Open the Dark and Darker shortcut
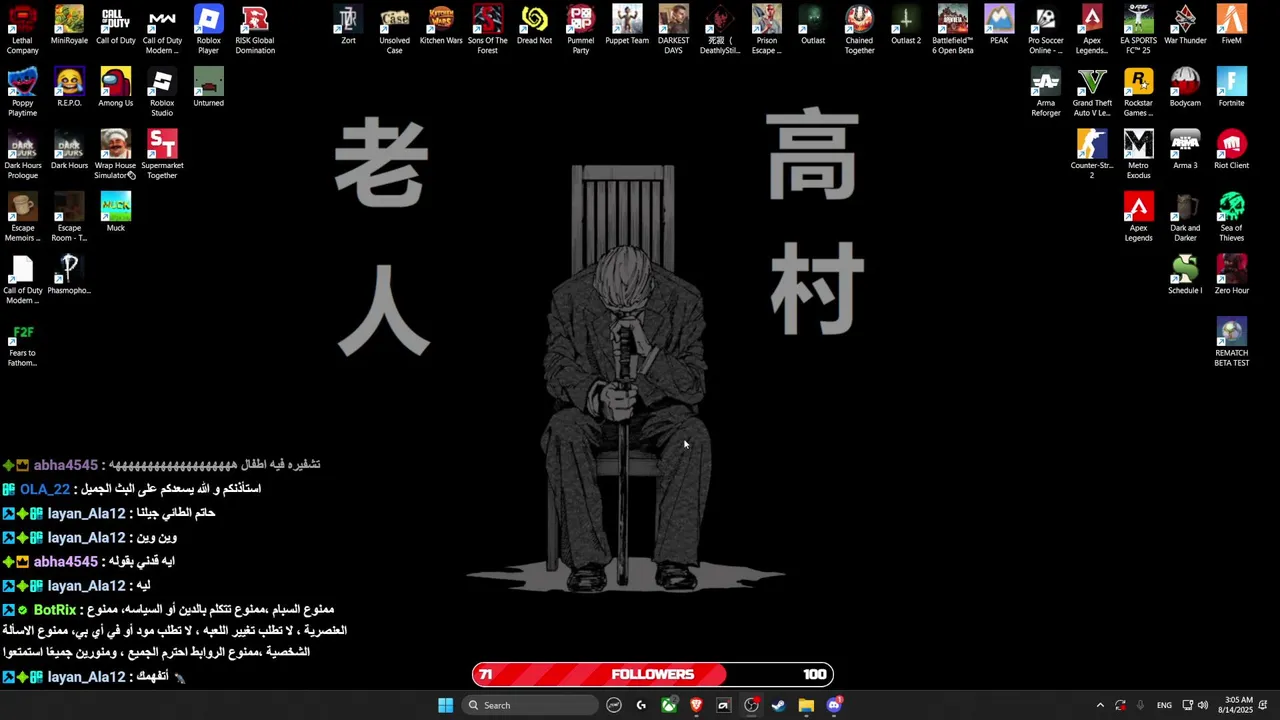This screenshot has width=1280, height=720. coord(1185,217)
